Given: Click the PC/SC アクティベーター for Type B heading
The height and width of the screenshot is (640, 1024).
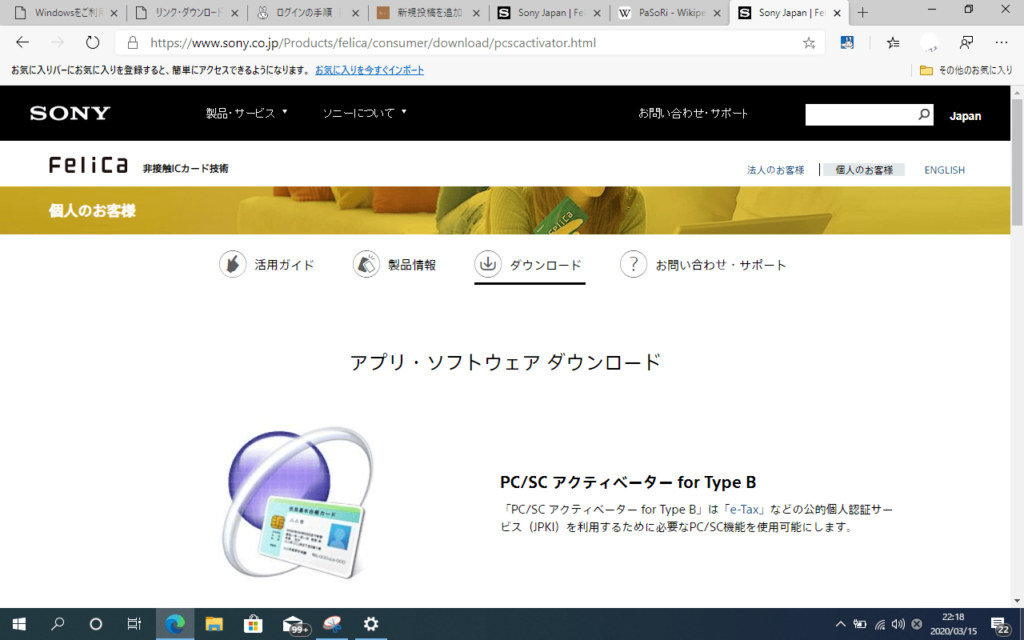Looking at the screenshot, I should pos(628,482).
